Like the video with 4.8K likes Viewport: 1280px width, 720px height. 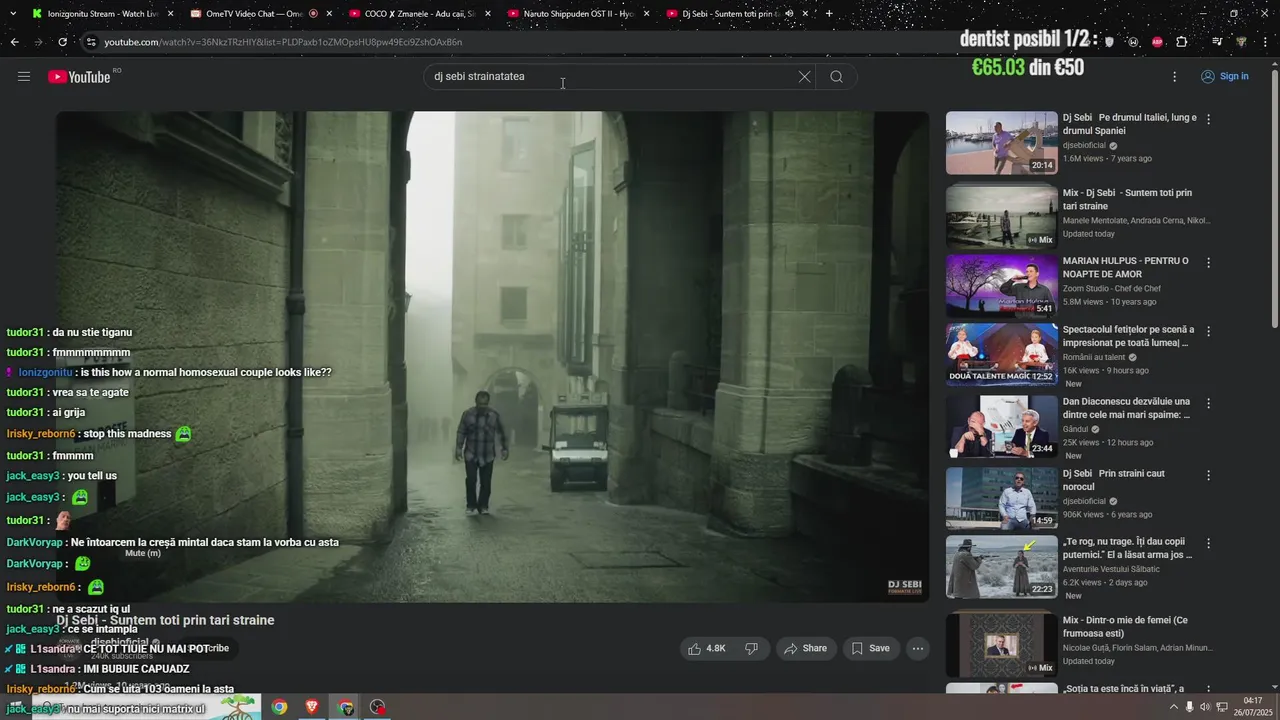[x=706, y=648]
